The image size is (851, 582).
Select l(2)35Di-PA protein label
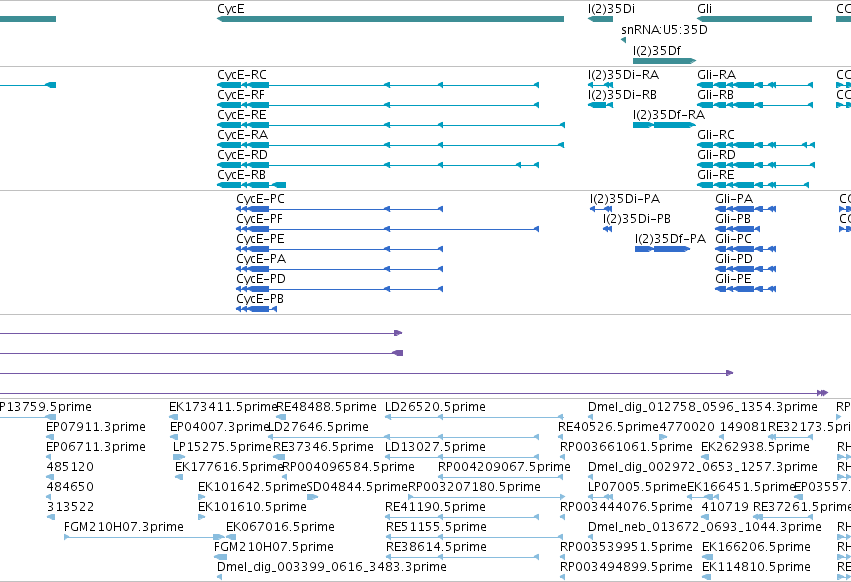[625, 199]
